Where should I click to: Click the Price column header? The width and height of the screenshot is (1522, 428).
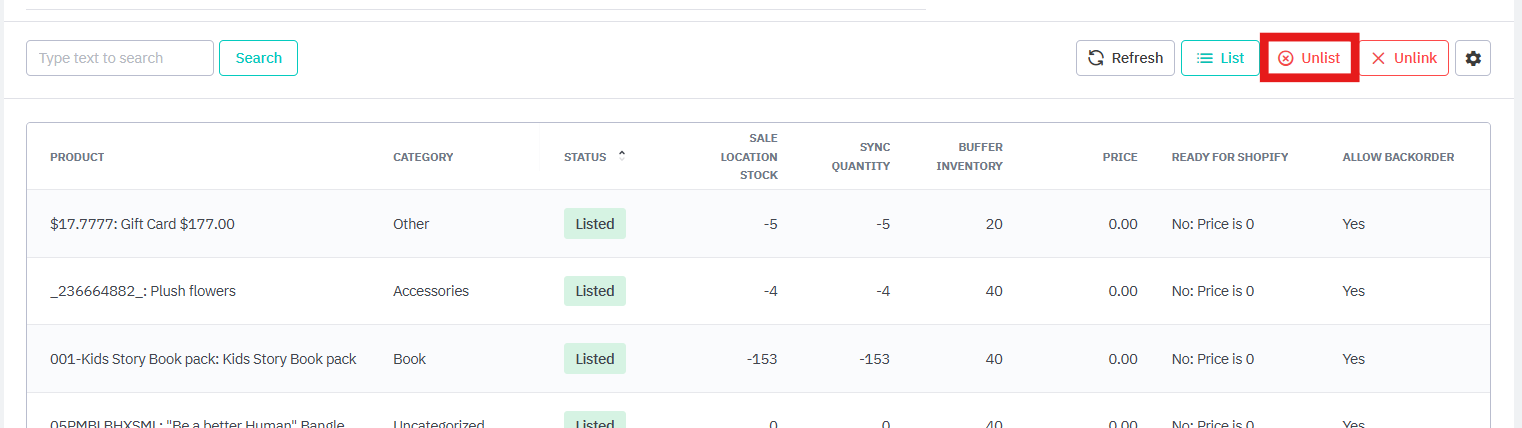coord(1119,157)
